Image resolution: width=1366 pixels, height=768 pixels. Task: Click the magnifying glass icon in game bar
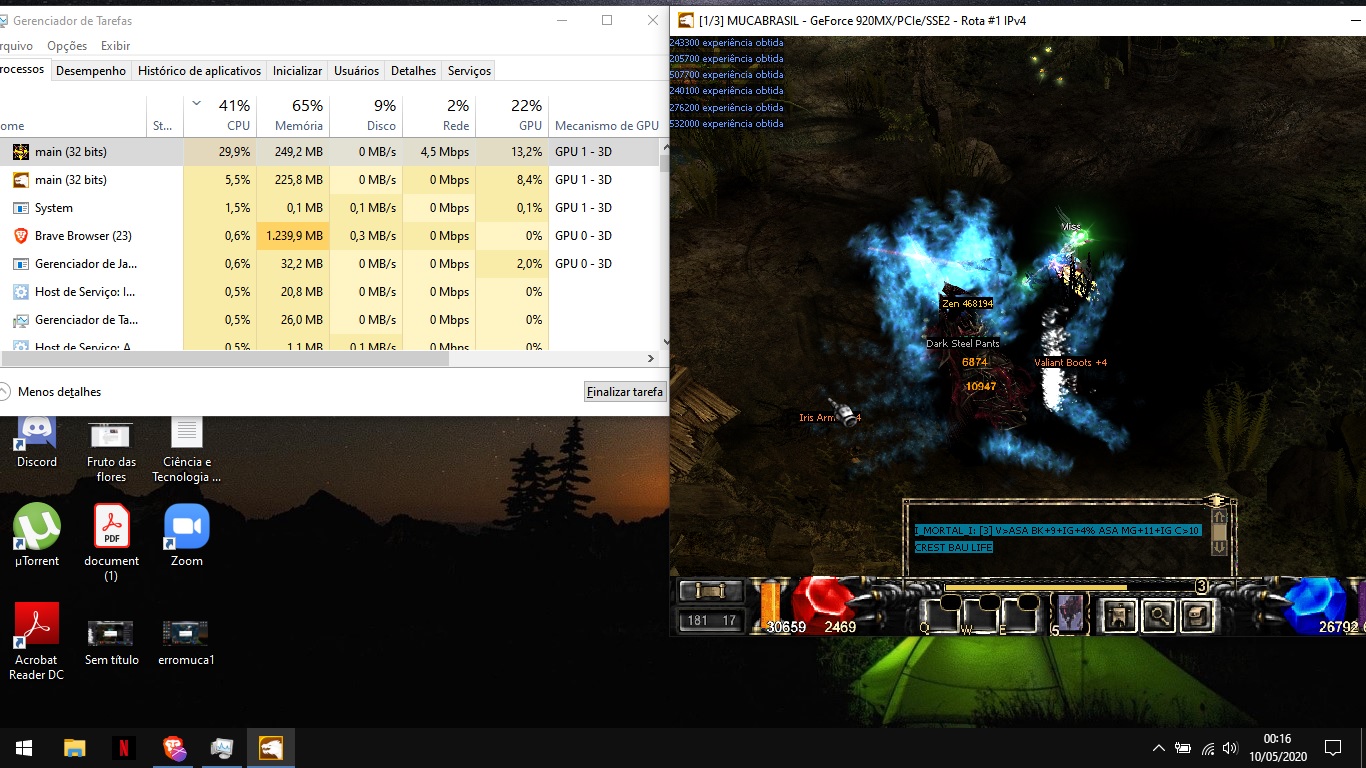tap(1158, 615)
